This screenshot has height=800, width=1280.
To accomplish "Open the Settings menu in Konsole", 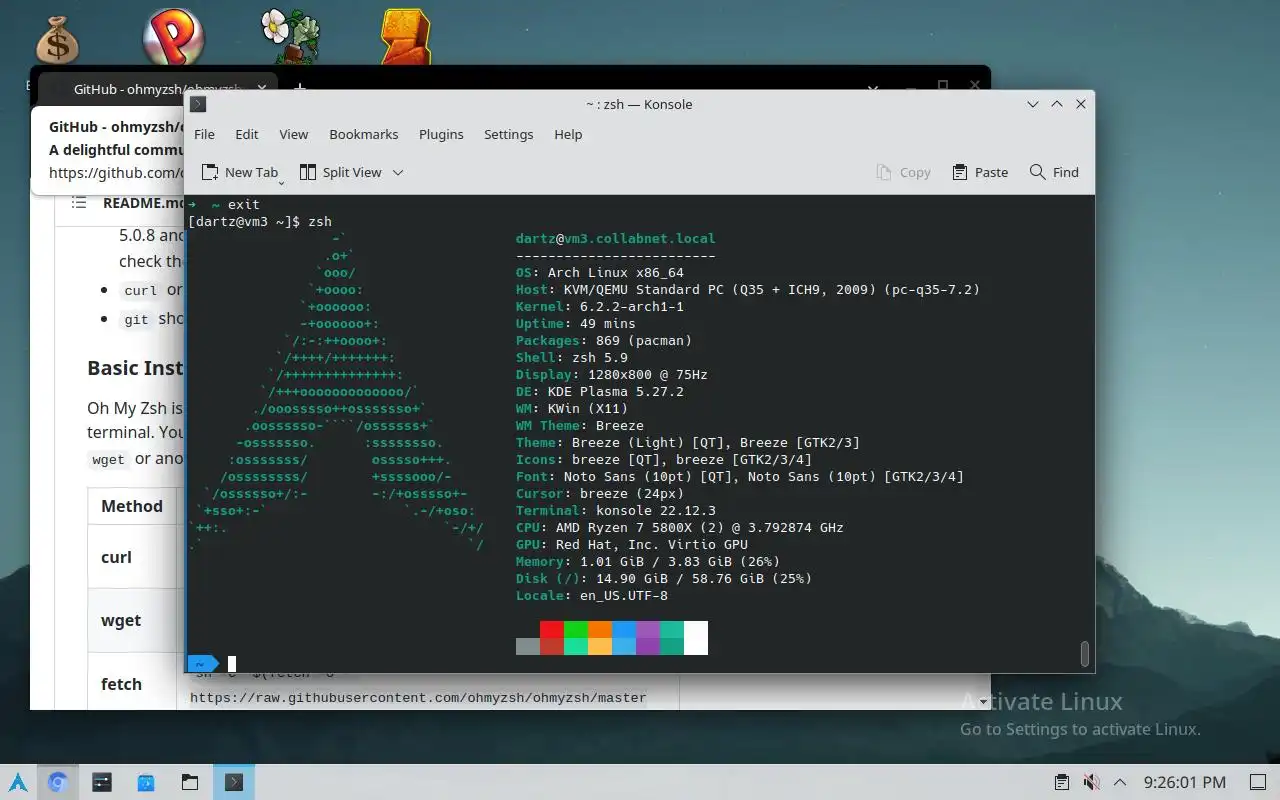I will tap(508, 134).
